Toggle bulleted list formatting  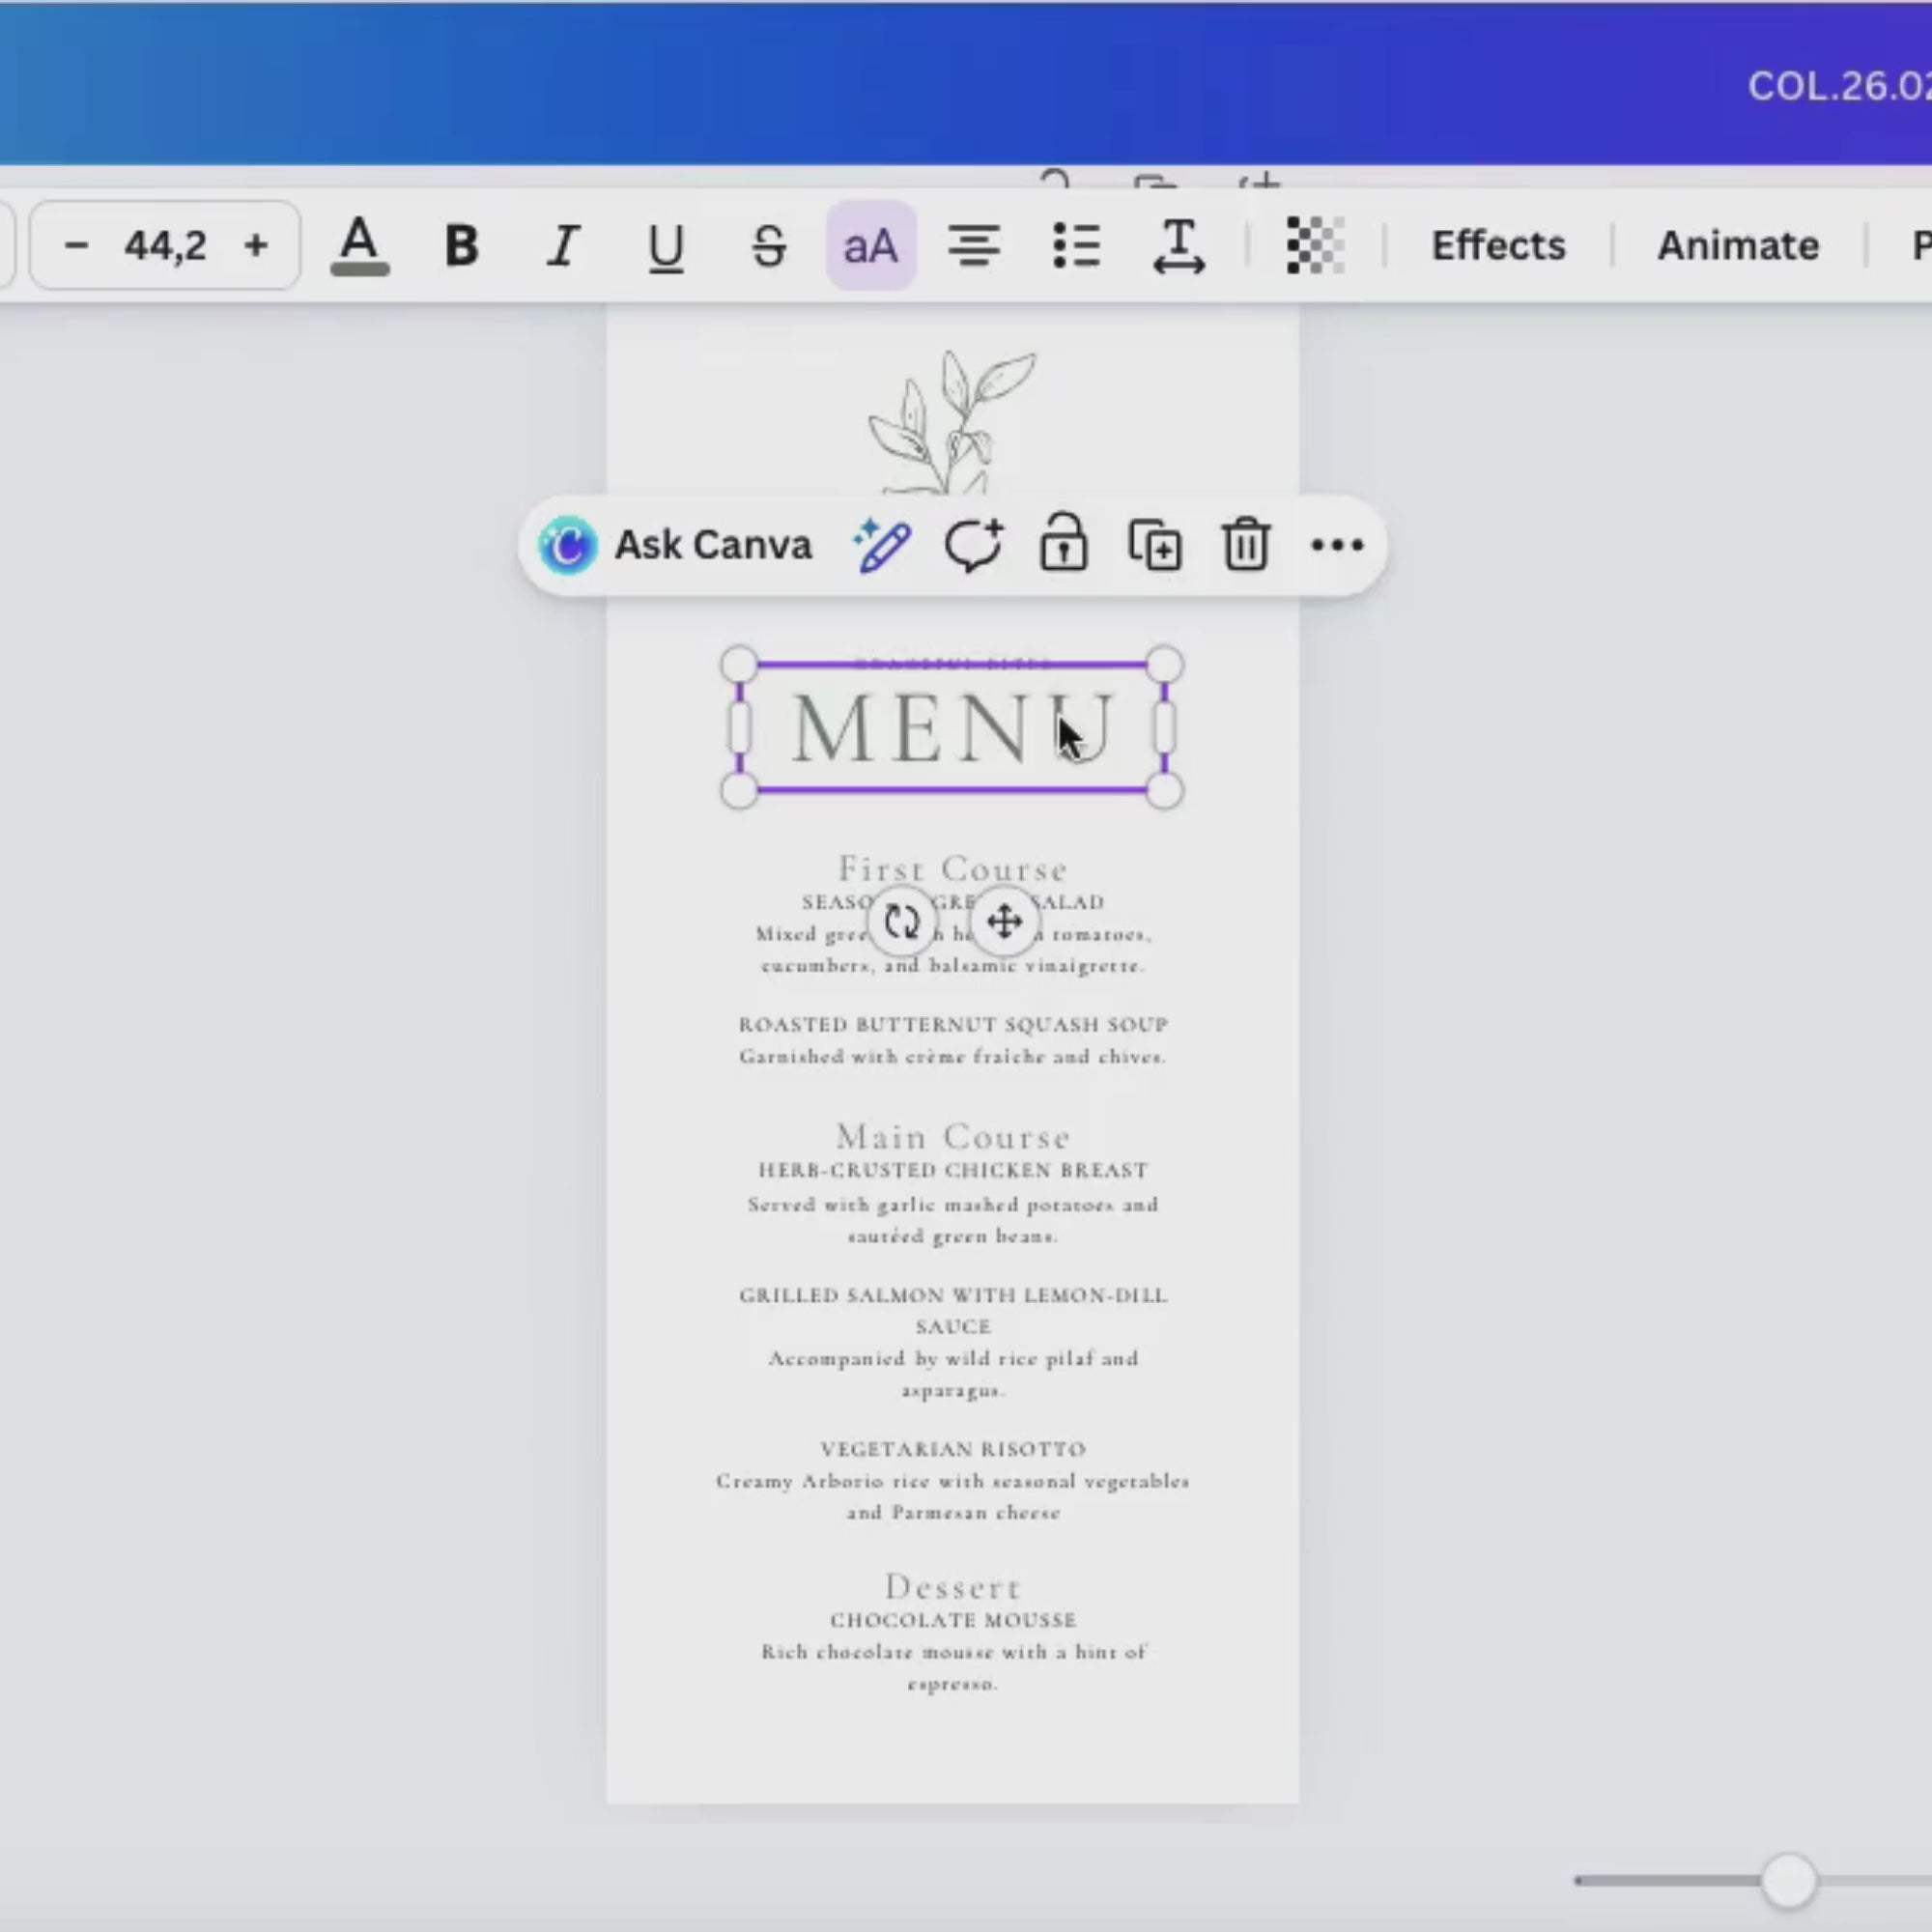pyautogui.click(x=1076, y=246)
